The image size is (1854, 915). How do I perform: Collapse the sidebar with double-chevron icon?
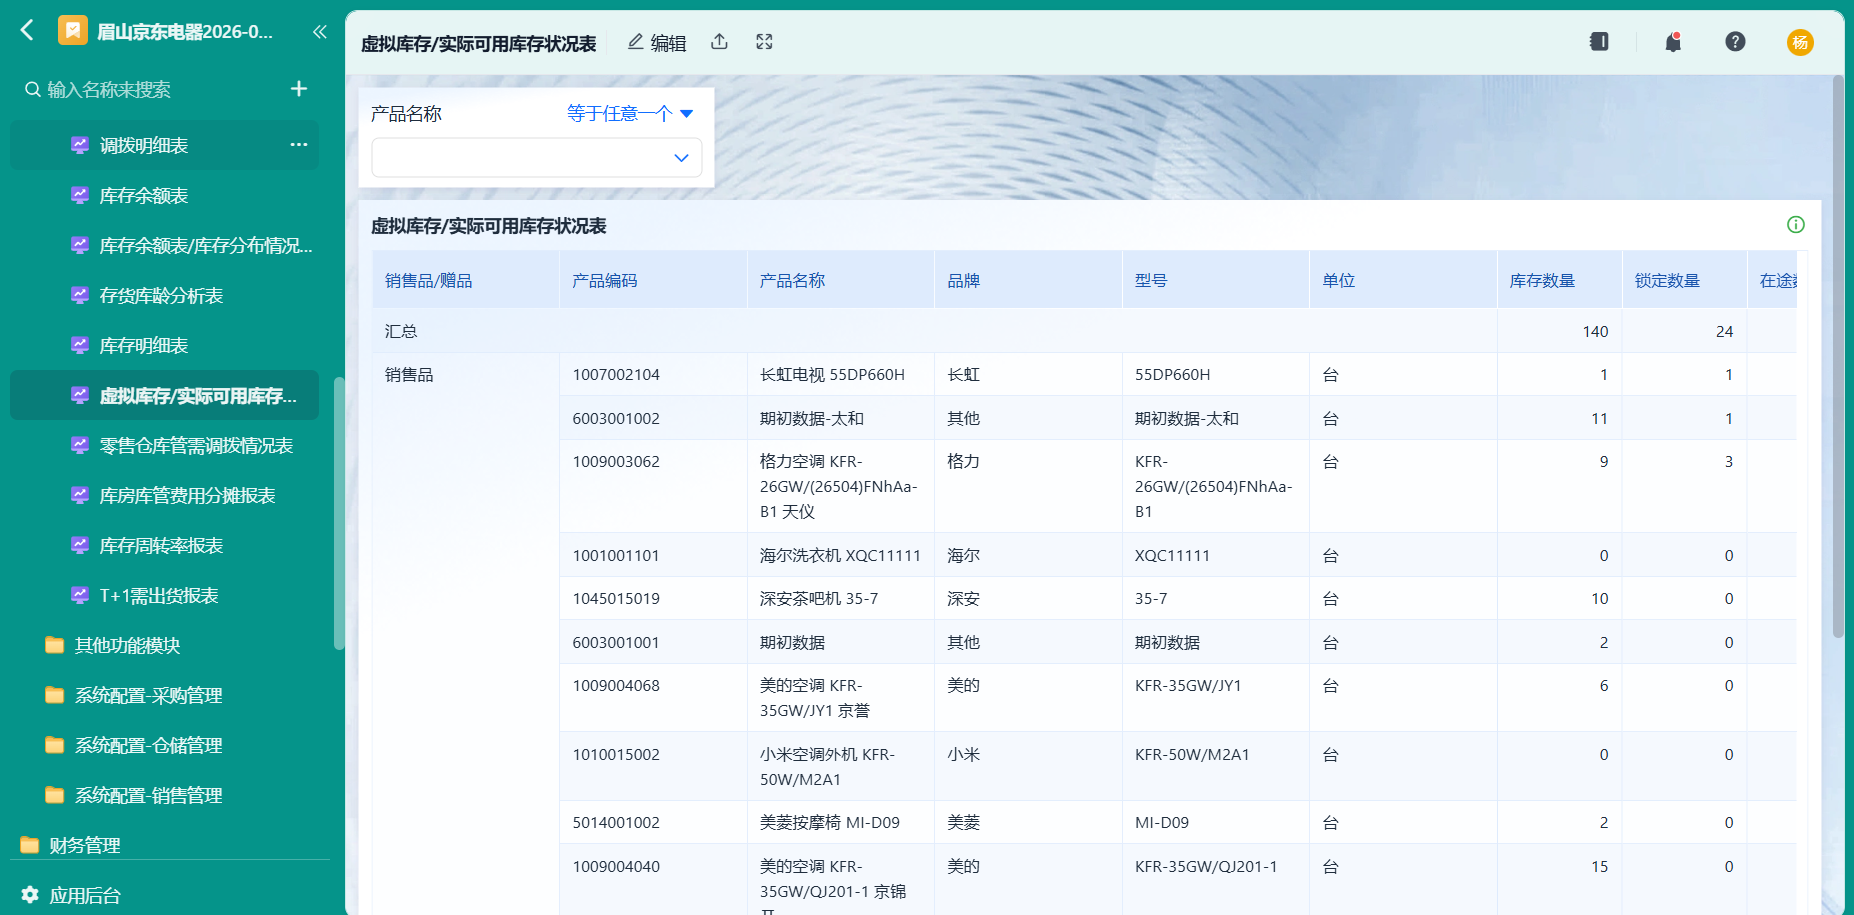pyautogui.click(x=319, y=32)
